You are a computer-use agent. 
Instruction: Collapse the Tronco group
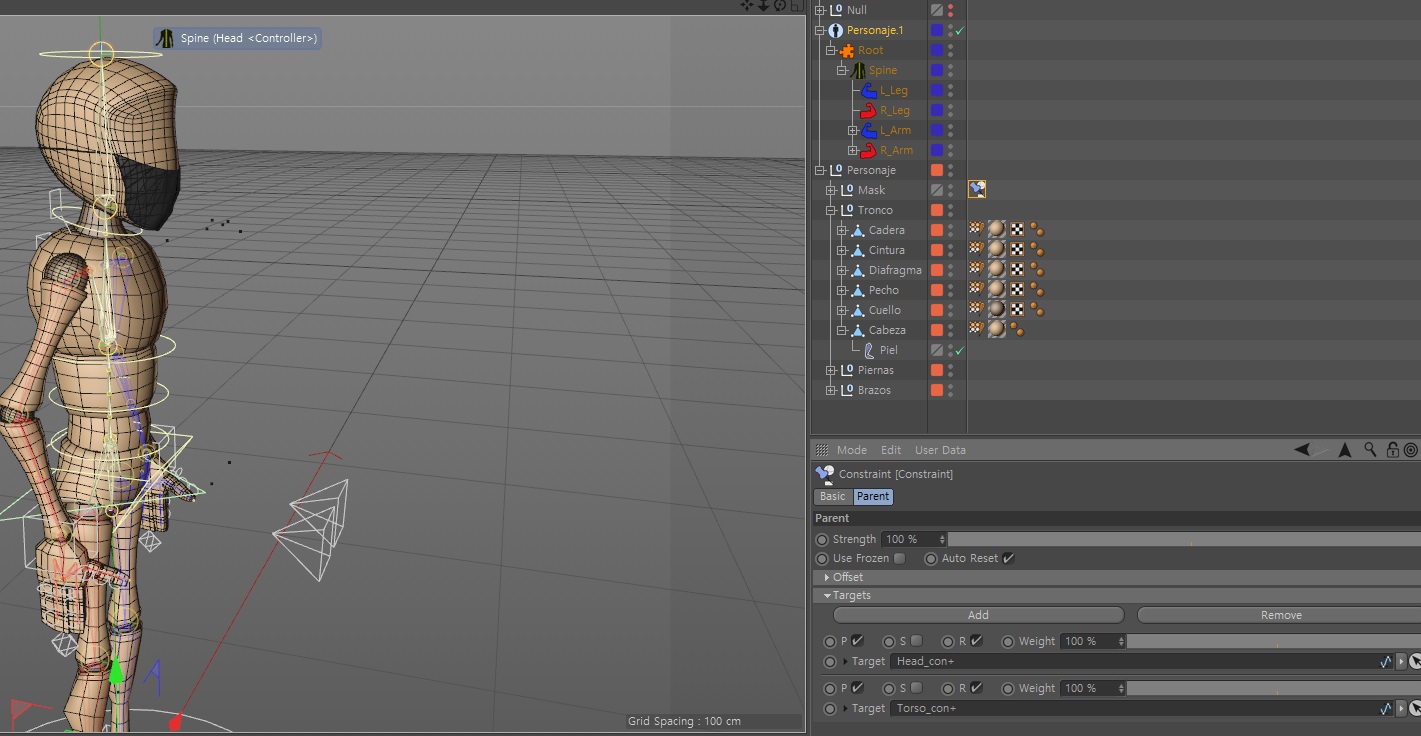831,210
